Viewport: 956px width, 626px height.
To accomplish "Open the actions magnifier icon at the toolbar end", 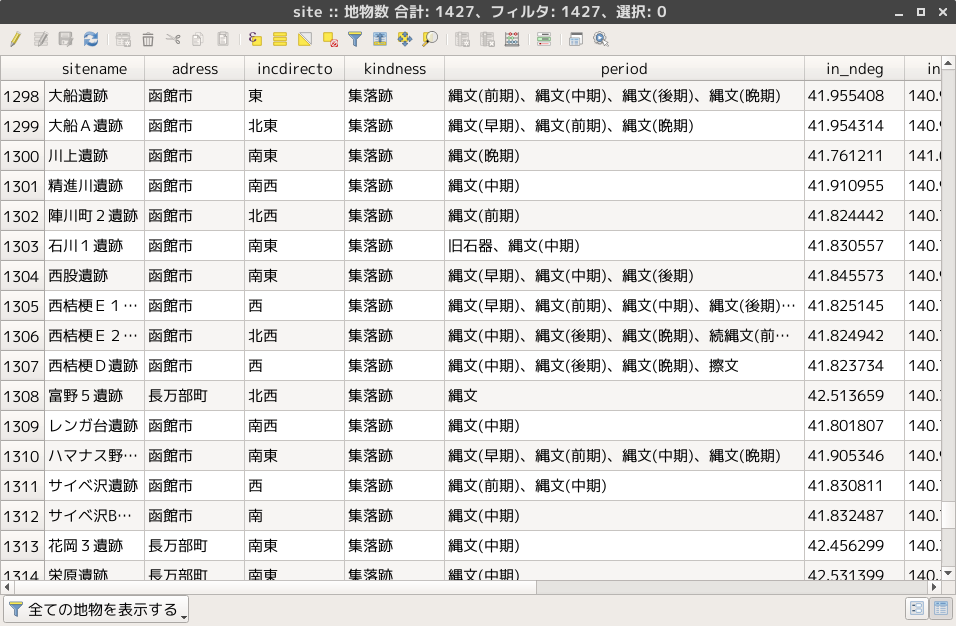I will (601, 40).
